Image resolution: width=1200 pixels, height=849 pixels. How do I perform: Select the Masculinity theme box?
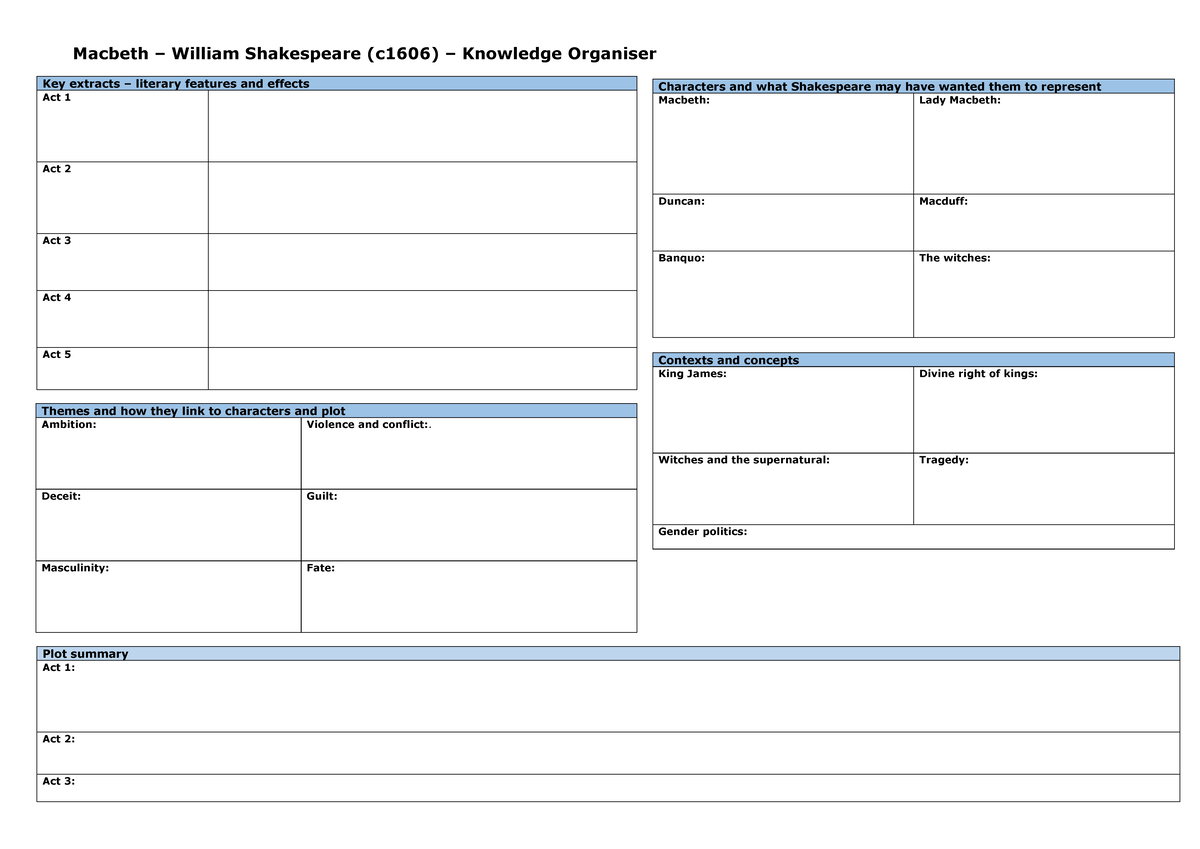click(x=168, y=597)
